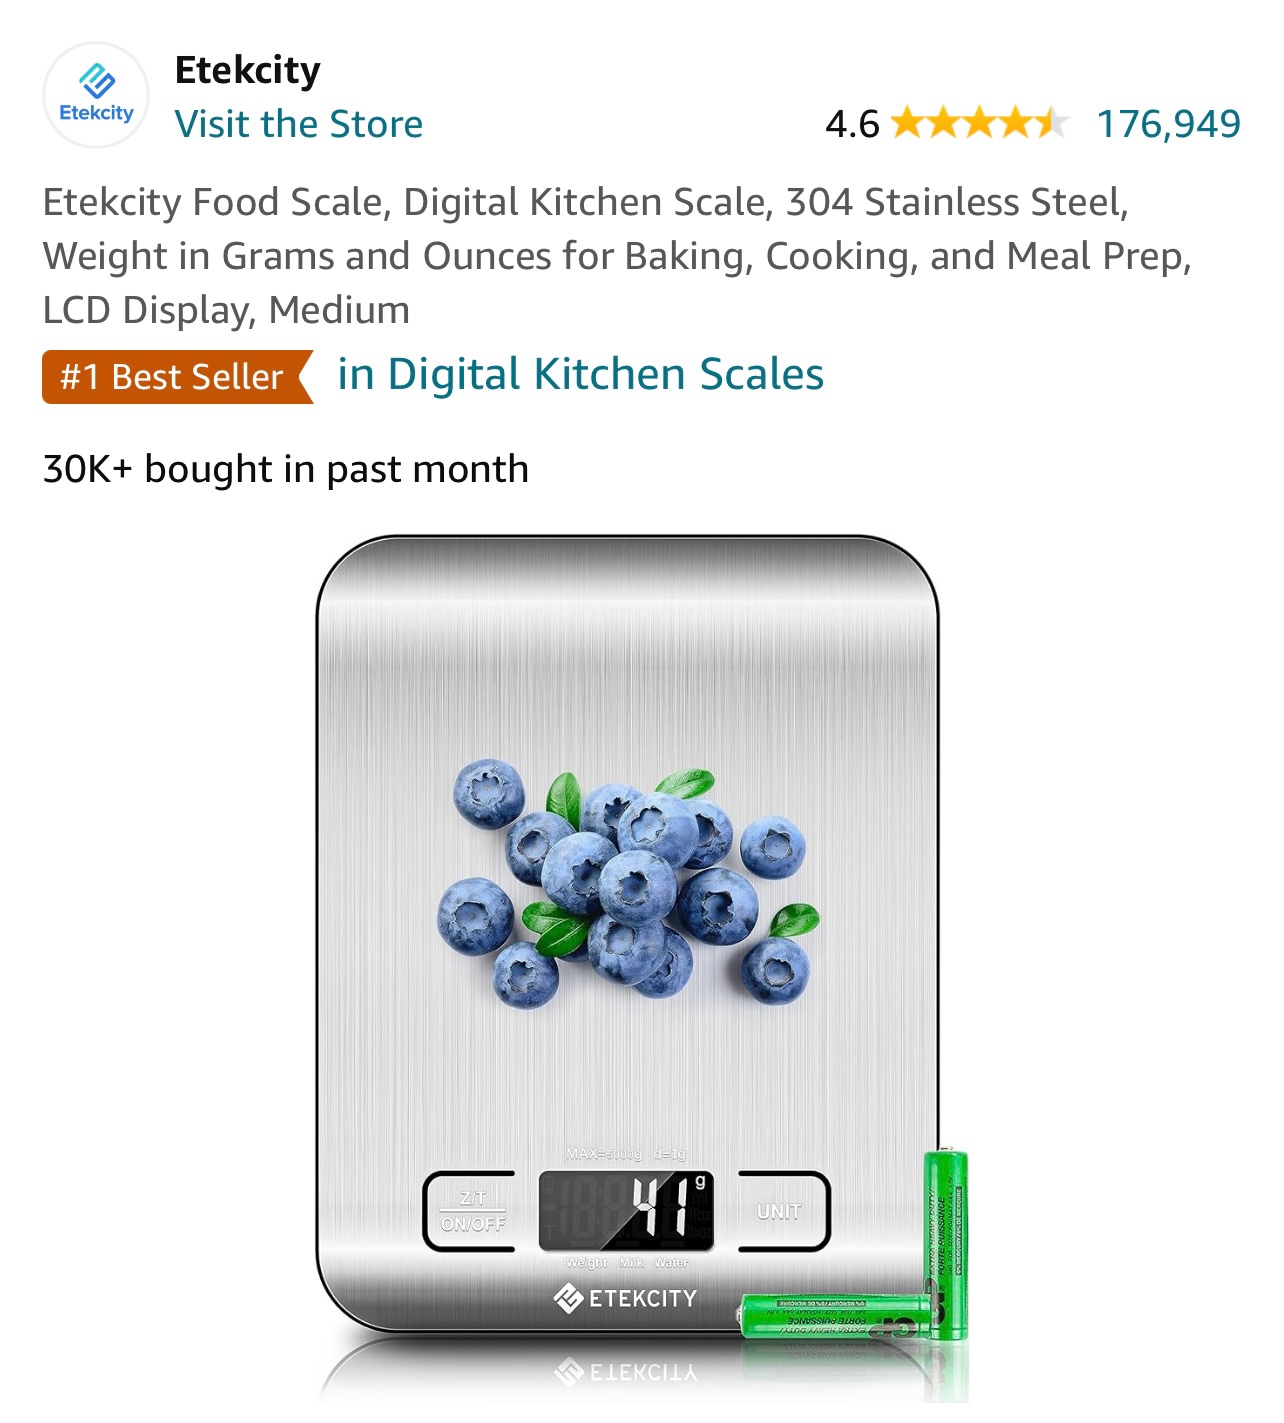Click the 4.6 rating number
This screenshot has height=1423, width=1284.
coord(852,124)
